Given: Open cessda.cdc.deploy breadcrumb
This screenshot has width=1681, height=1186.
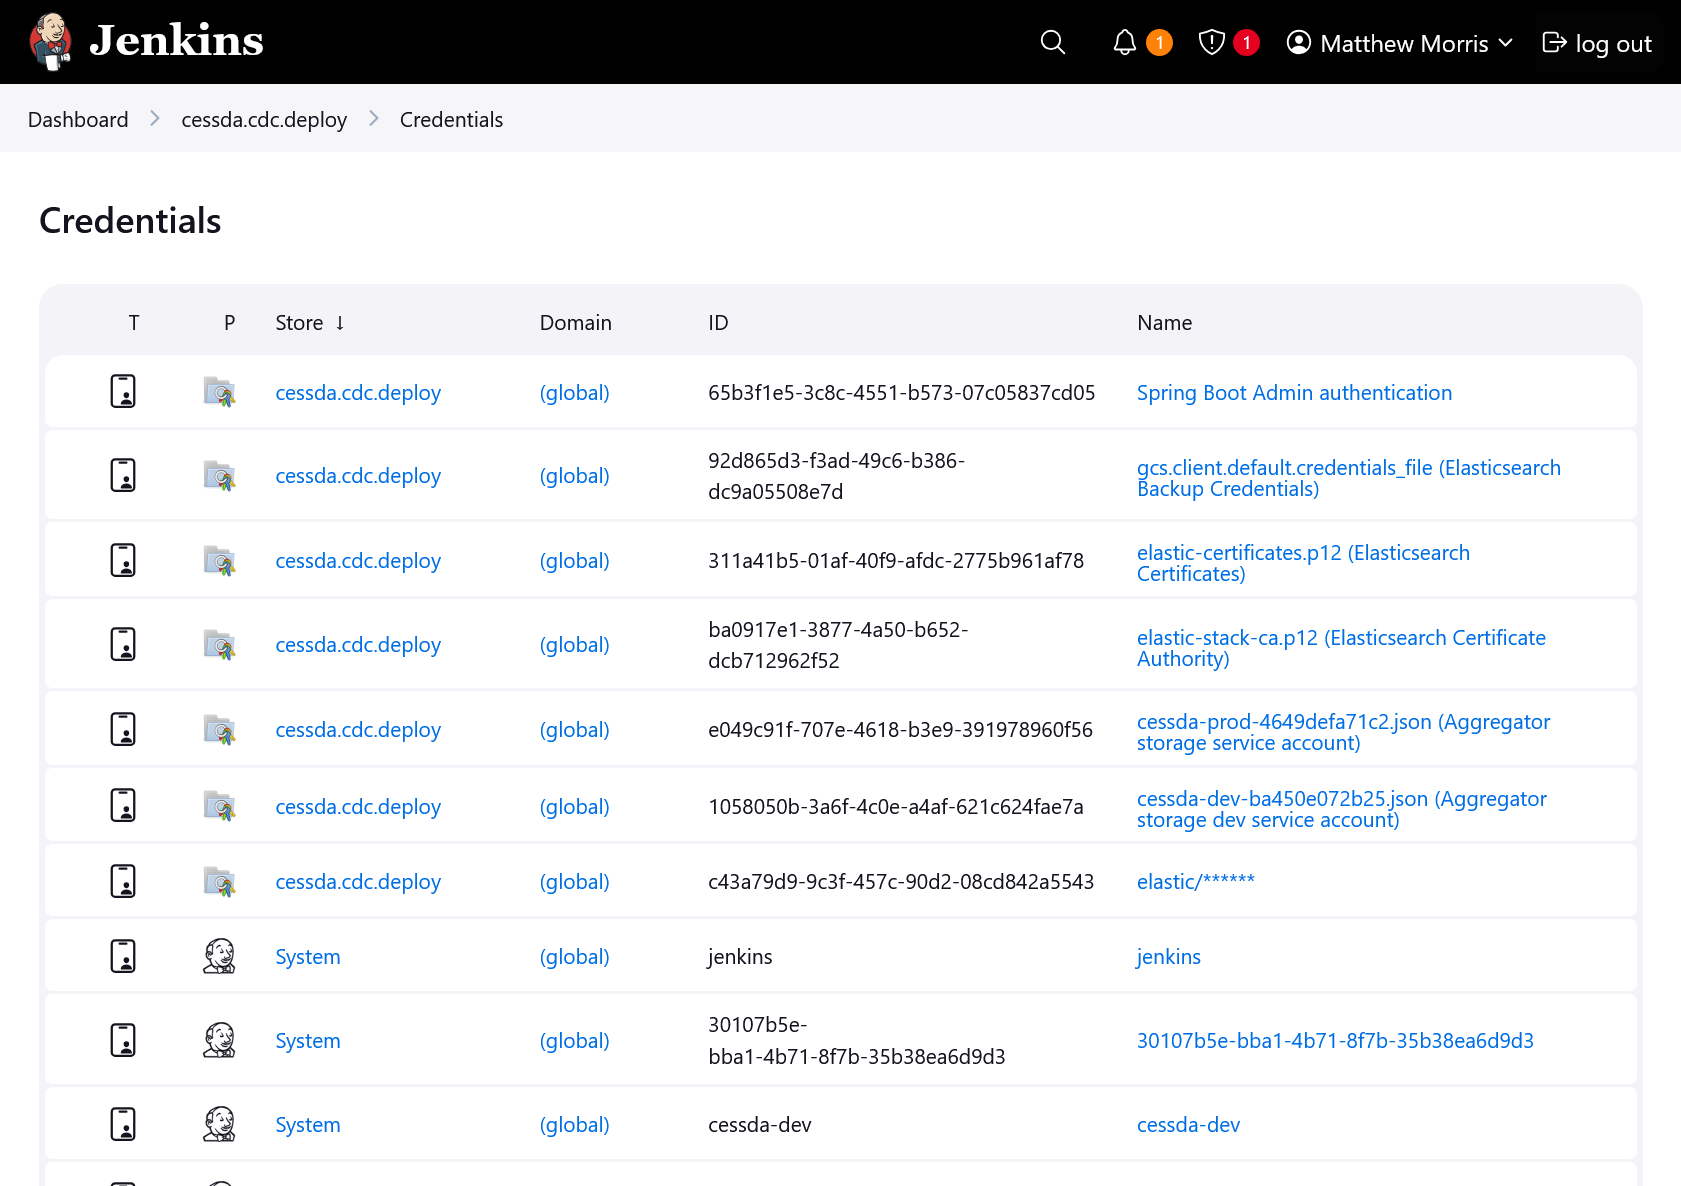Looking at the screenshot, I should [x=264, y=120].
